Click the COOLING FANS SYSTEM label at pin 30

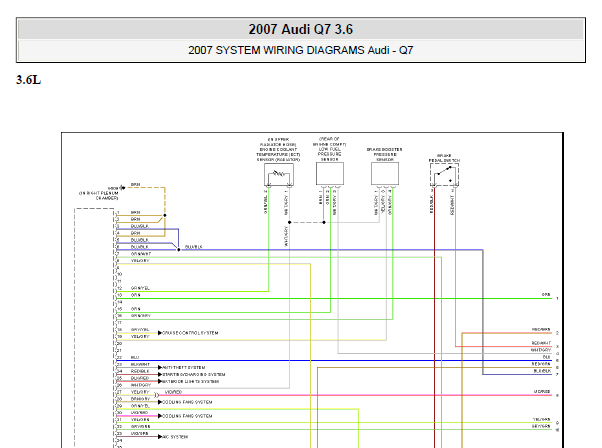[x=187, y=416]
